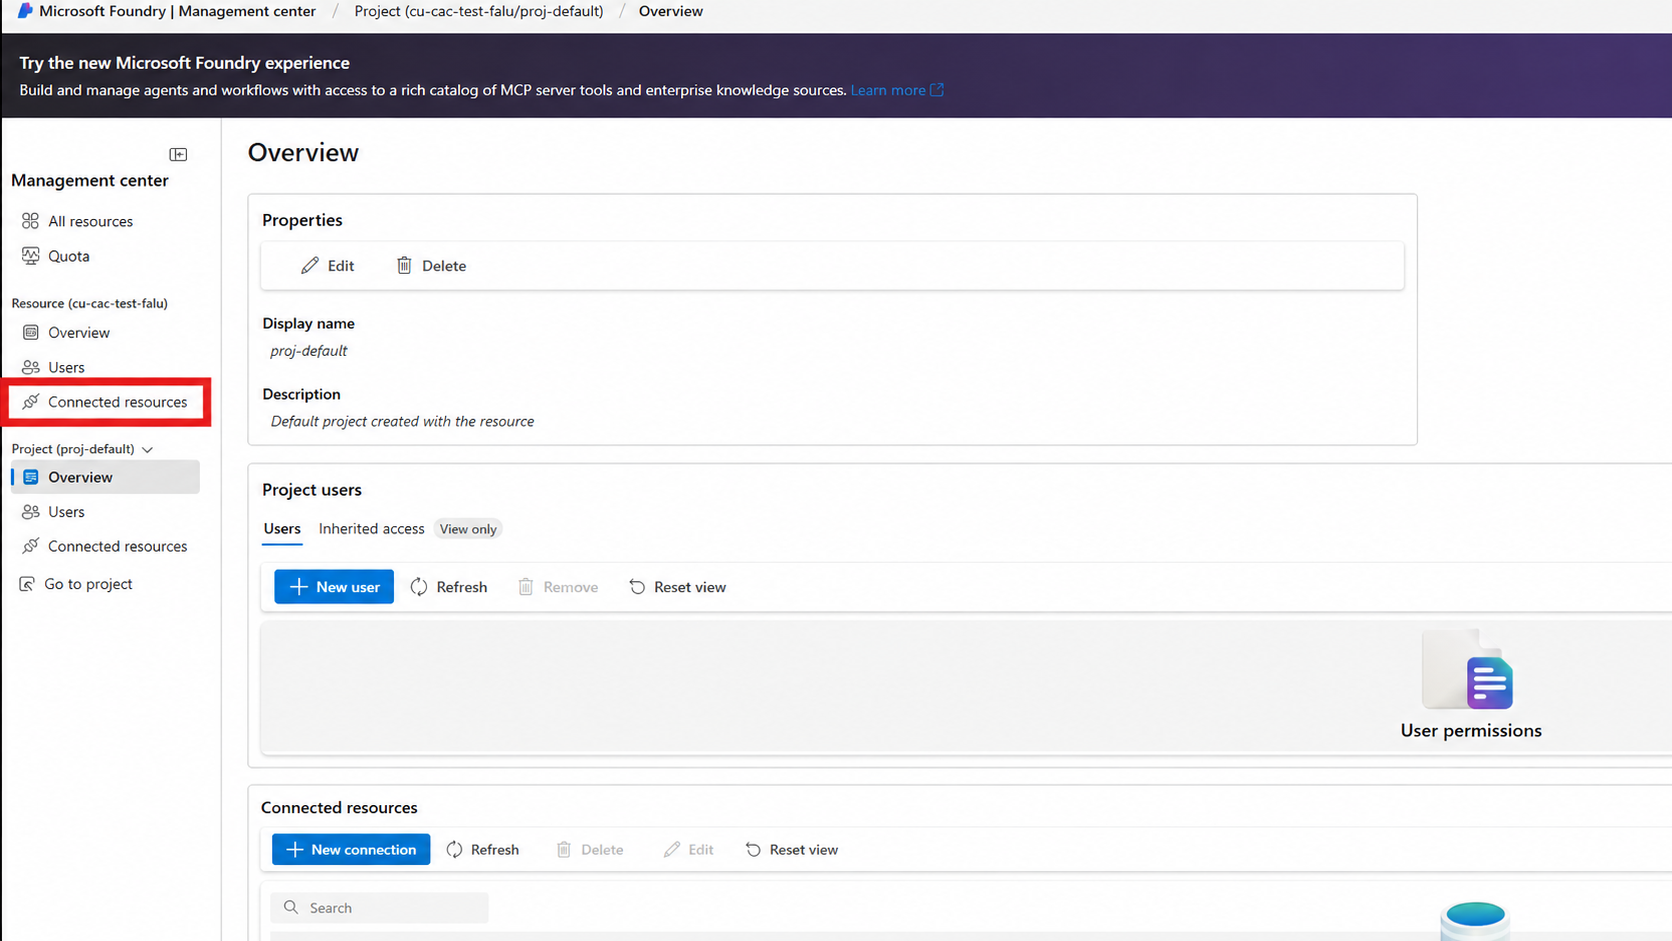The width and height of the screenshot is (1672, 941).
Task: Open Microsoft Foundry | Management center breadcrumb
Action: click(x=177, y=11)
